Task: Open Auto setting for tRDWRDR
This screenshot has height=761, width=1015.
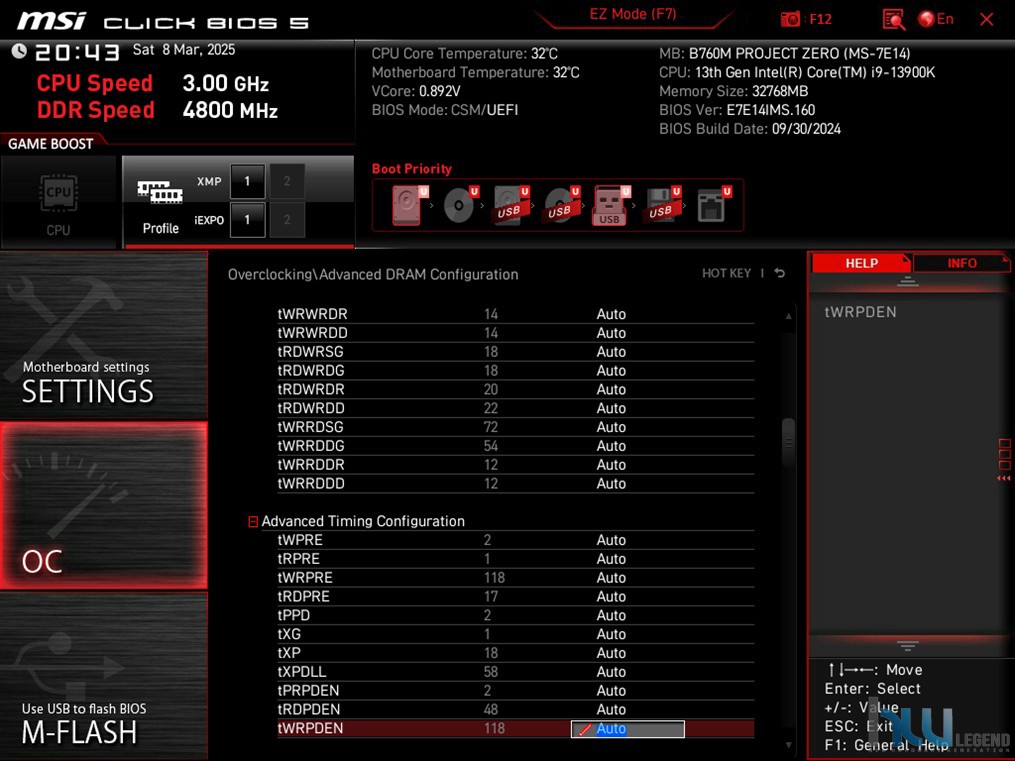Action: click(x=610, y=389)
